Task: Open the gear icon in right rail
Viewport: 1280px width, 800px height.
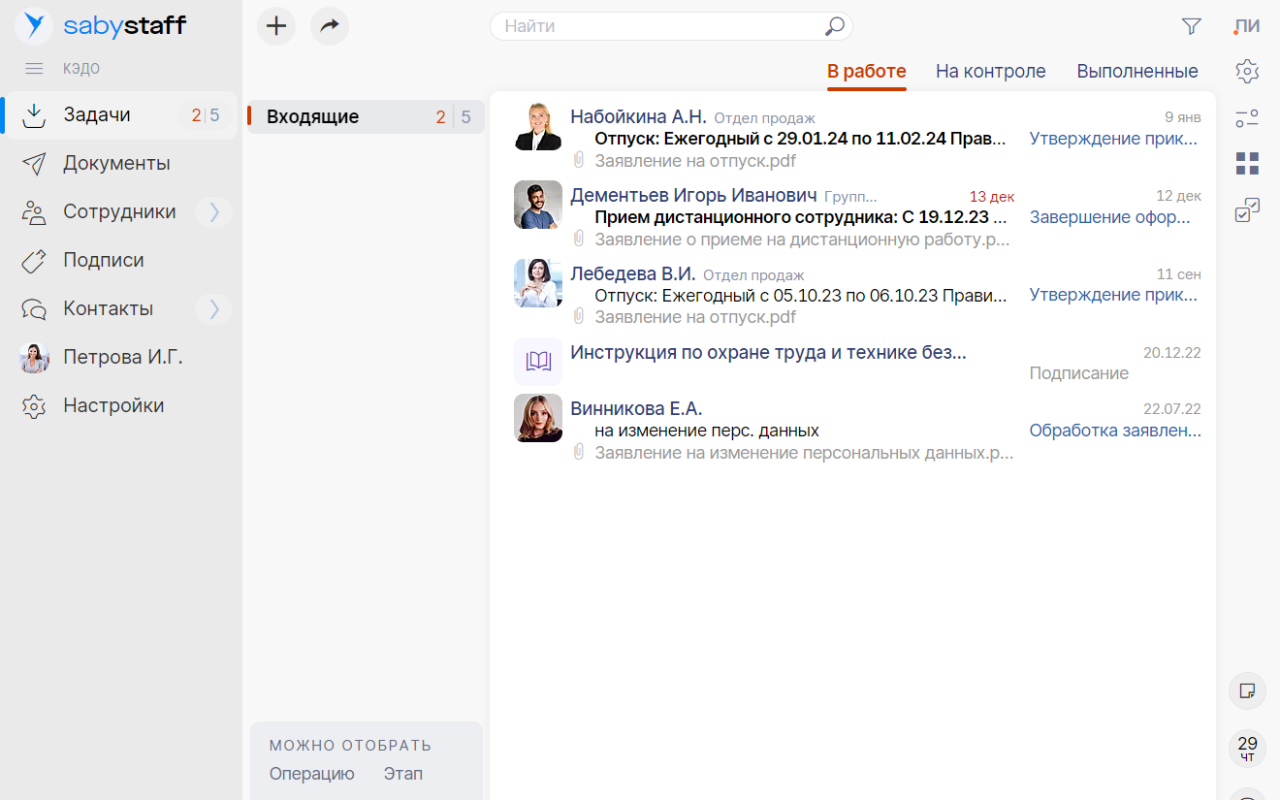Action: point(1247,71)
